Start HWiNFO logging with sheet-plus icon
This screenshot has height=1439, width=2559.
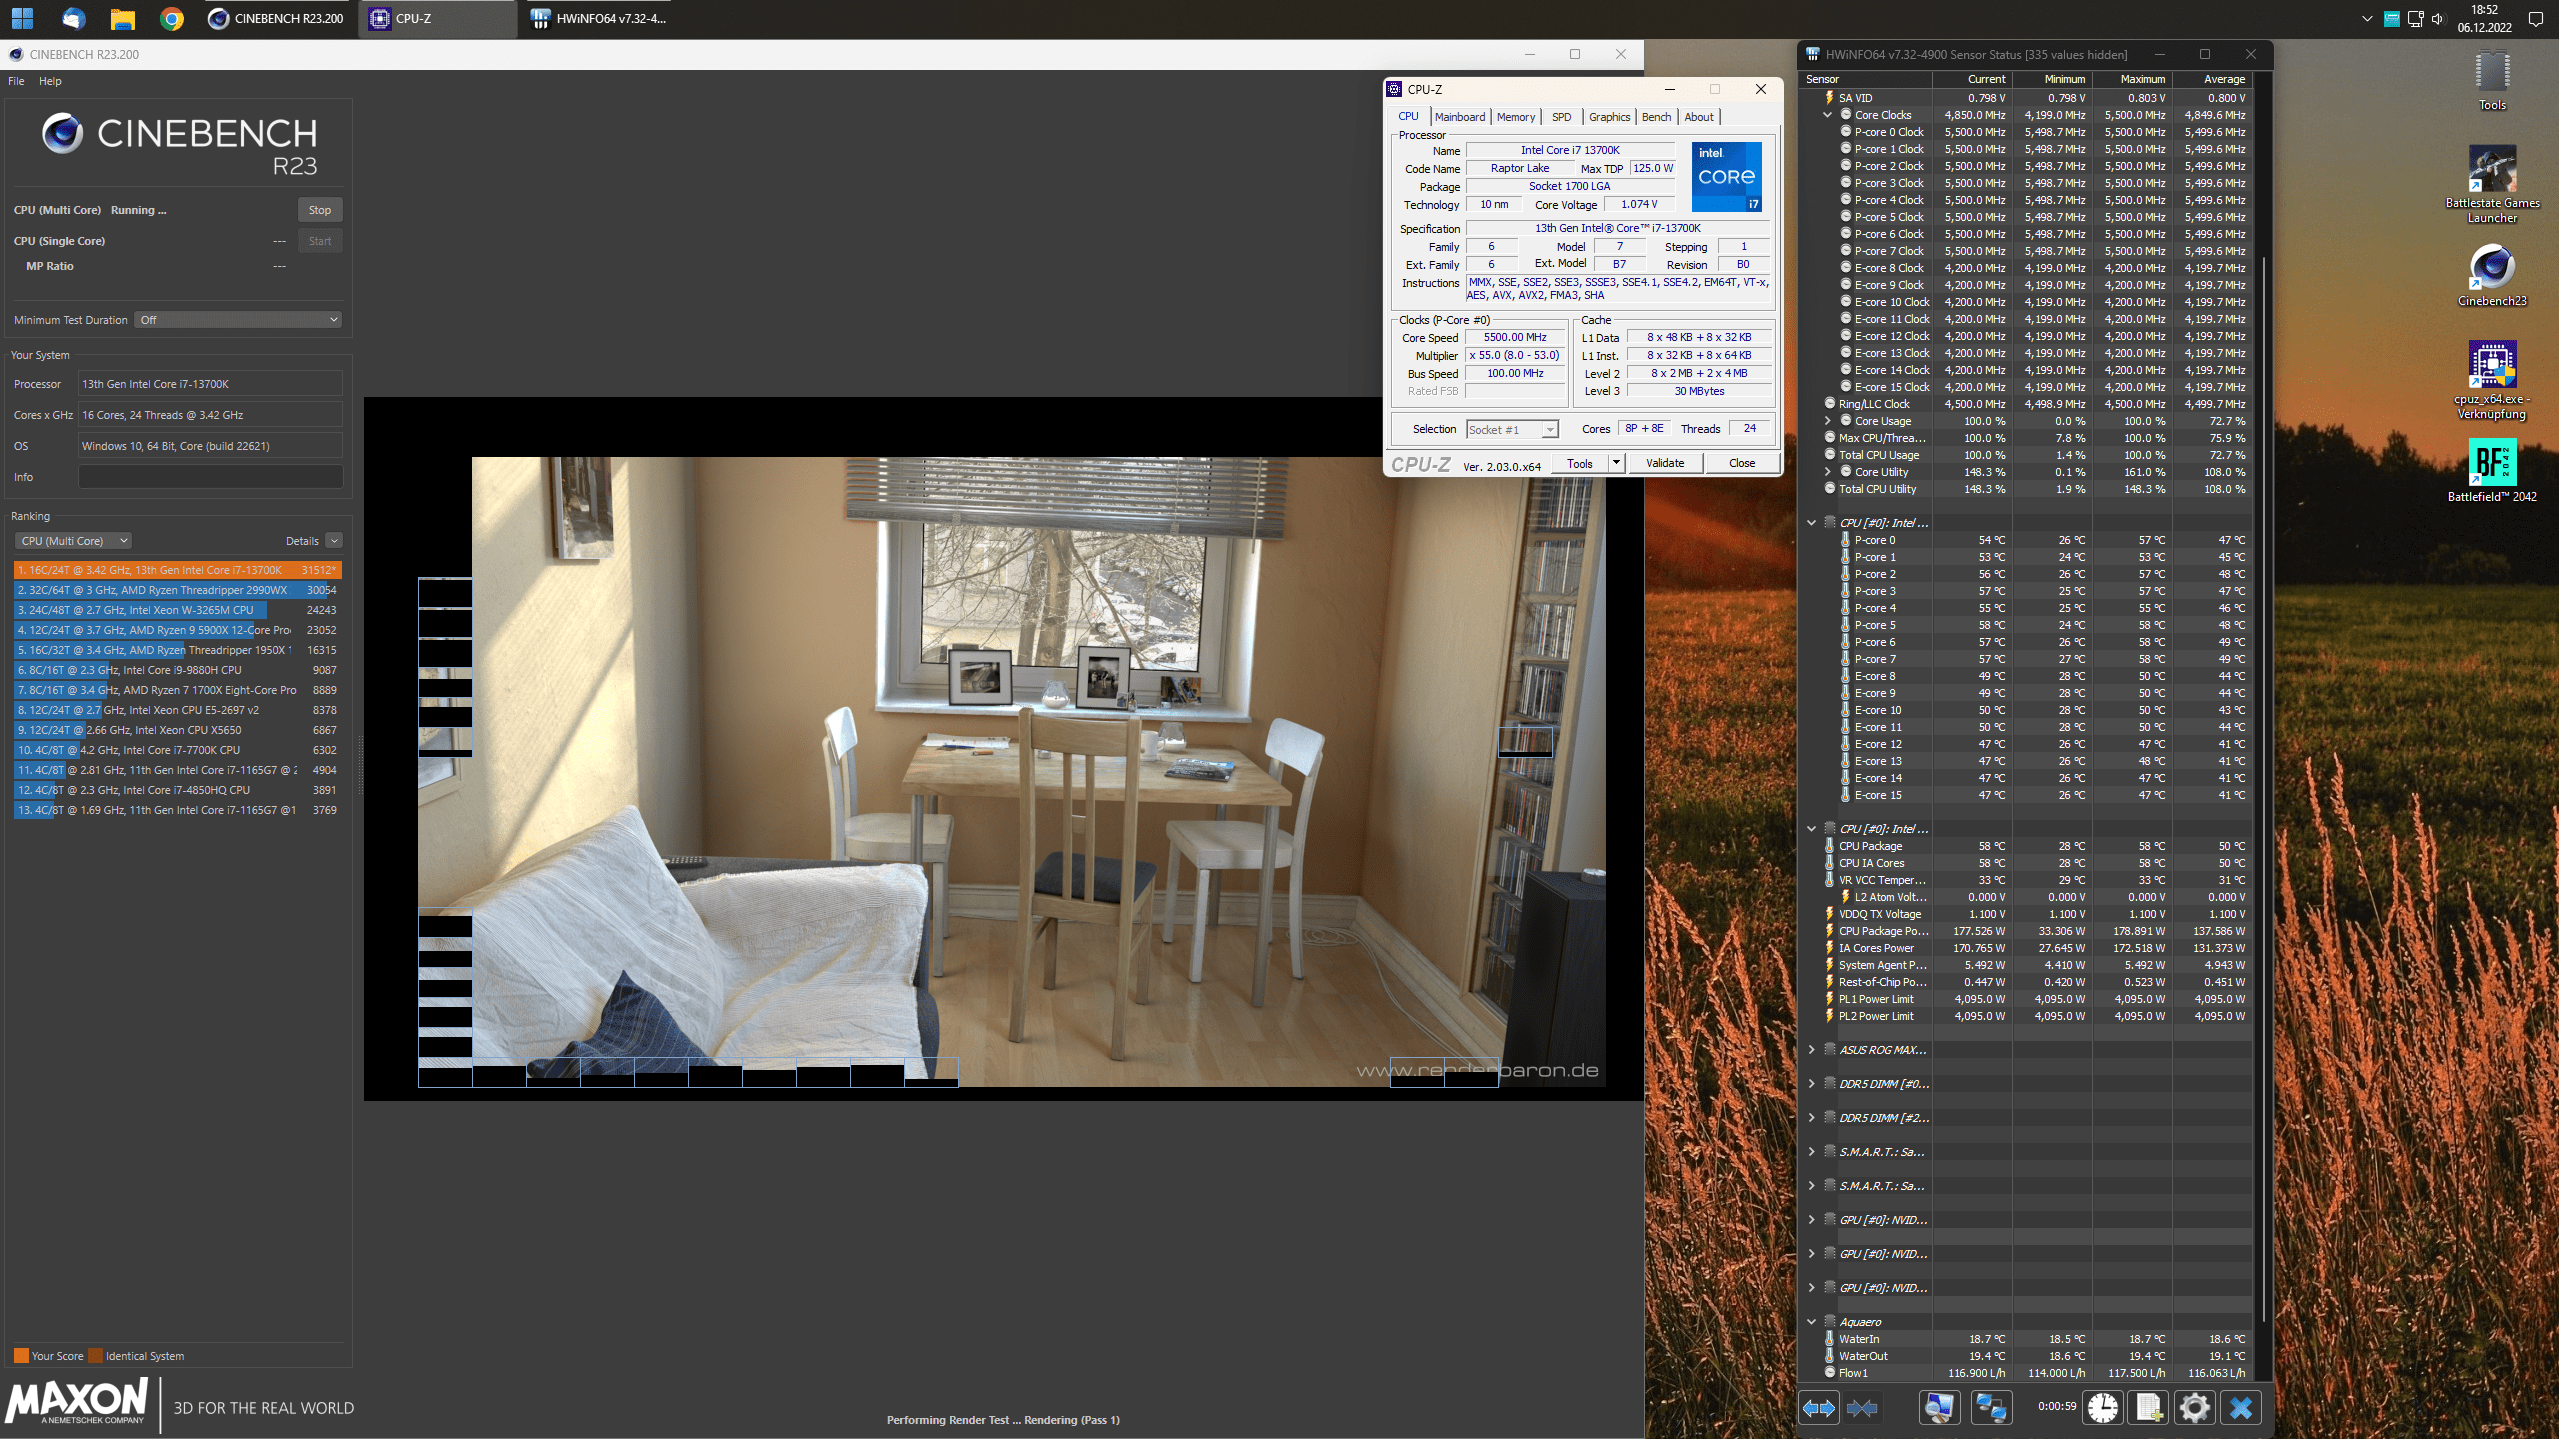point(2148,1407)
